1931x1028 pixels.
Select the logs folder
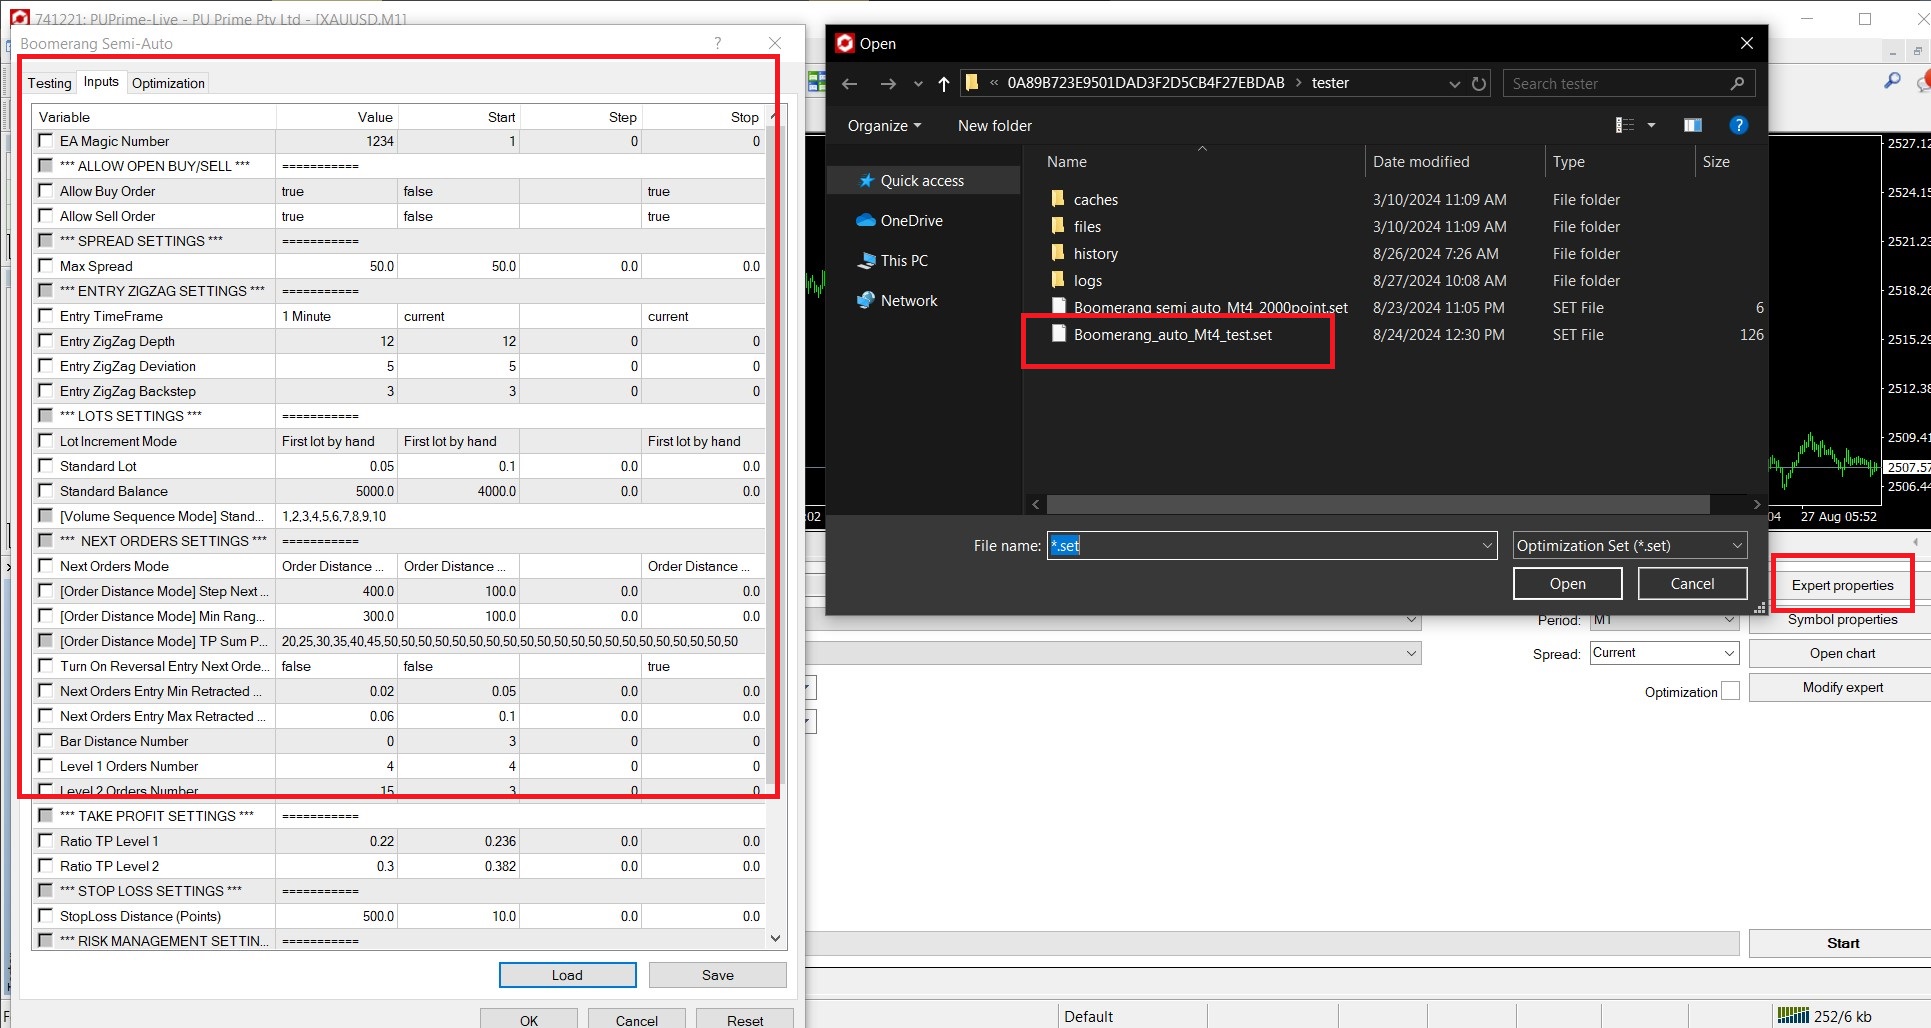click(1088, 281)
